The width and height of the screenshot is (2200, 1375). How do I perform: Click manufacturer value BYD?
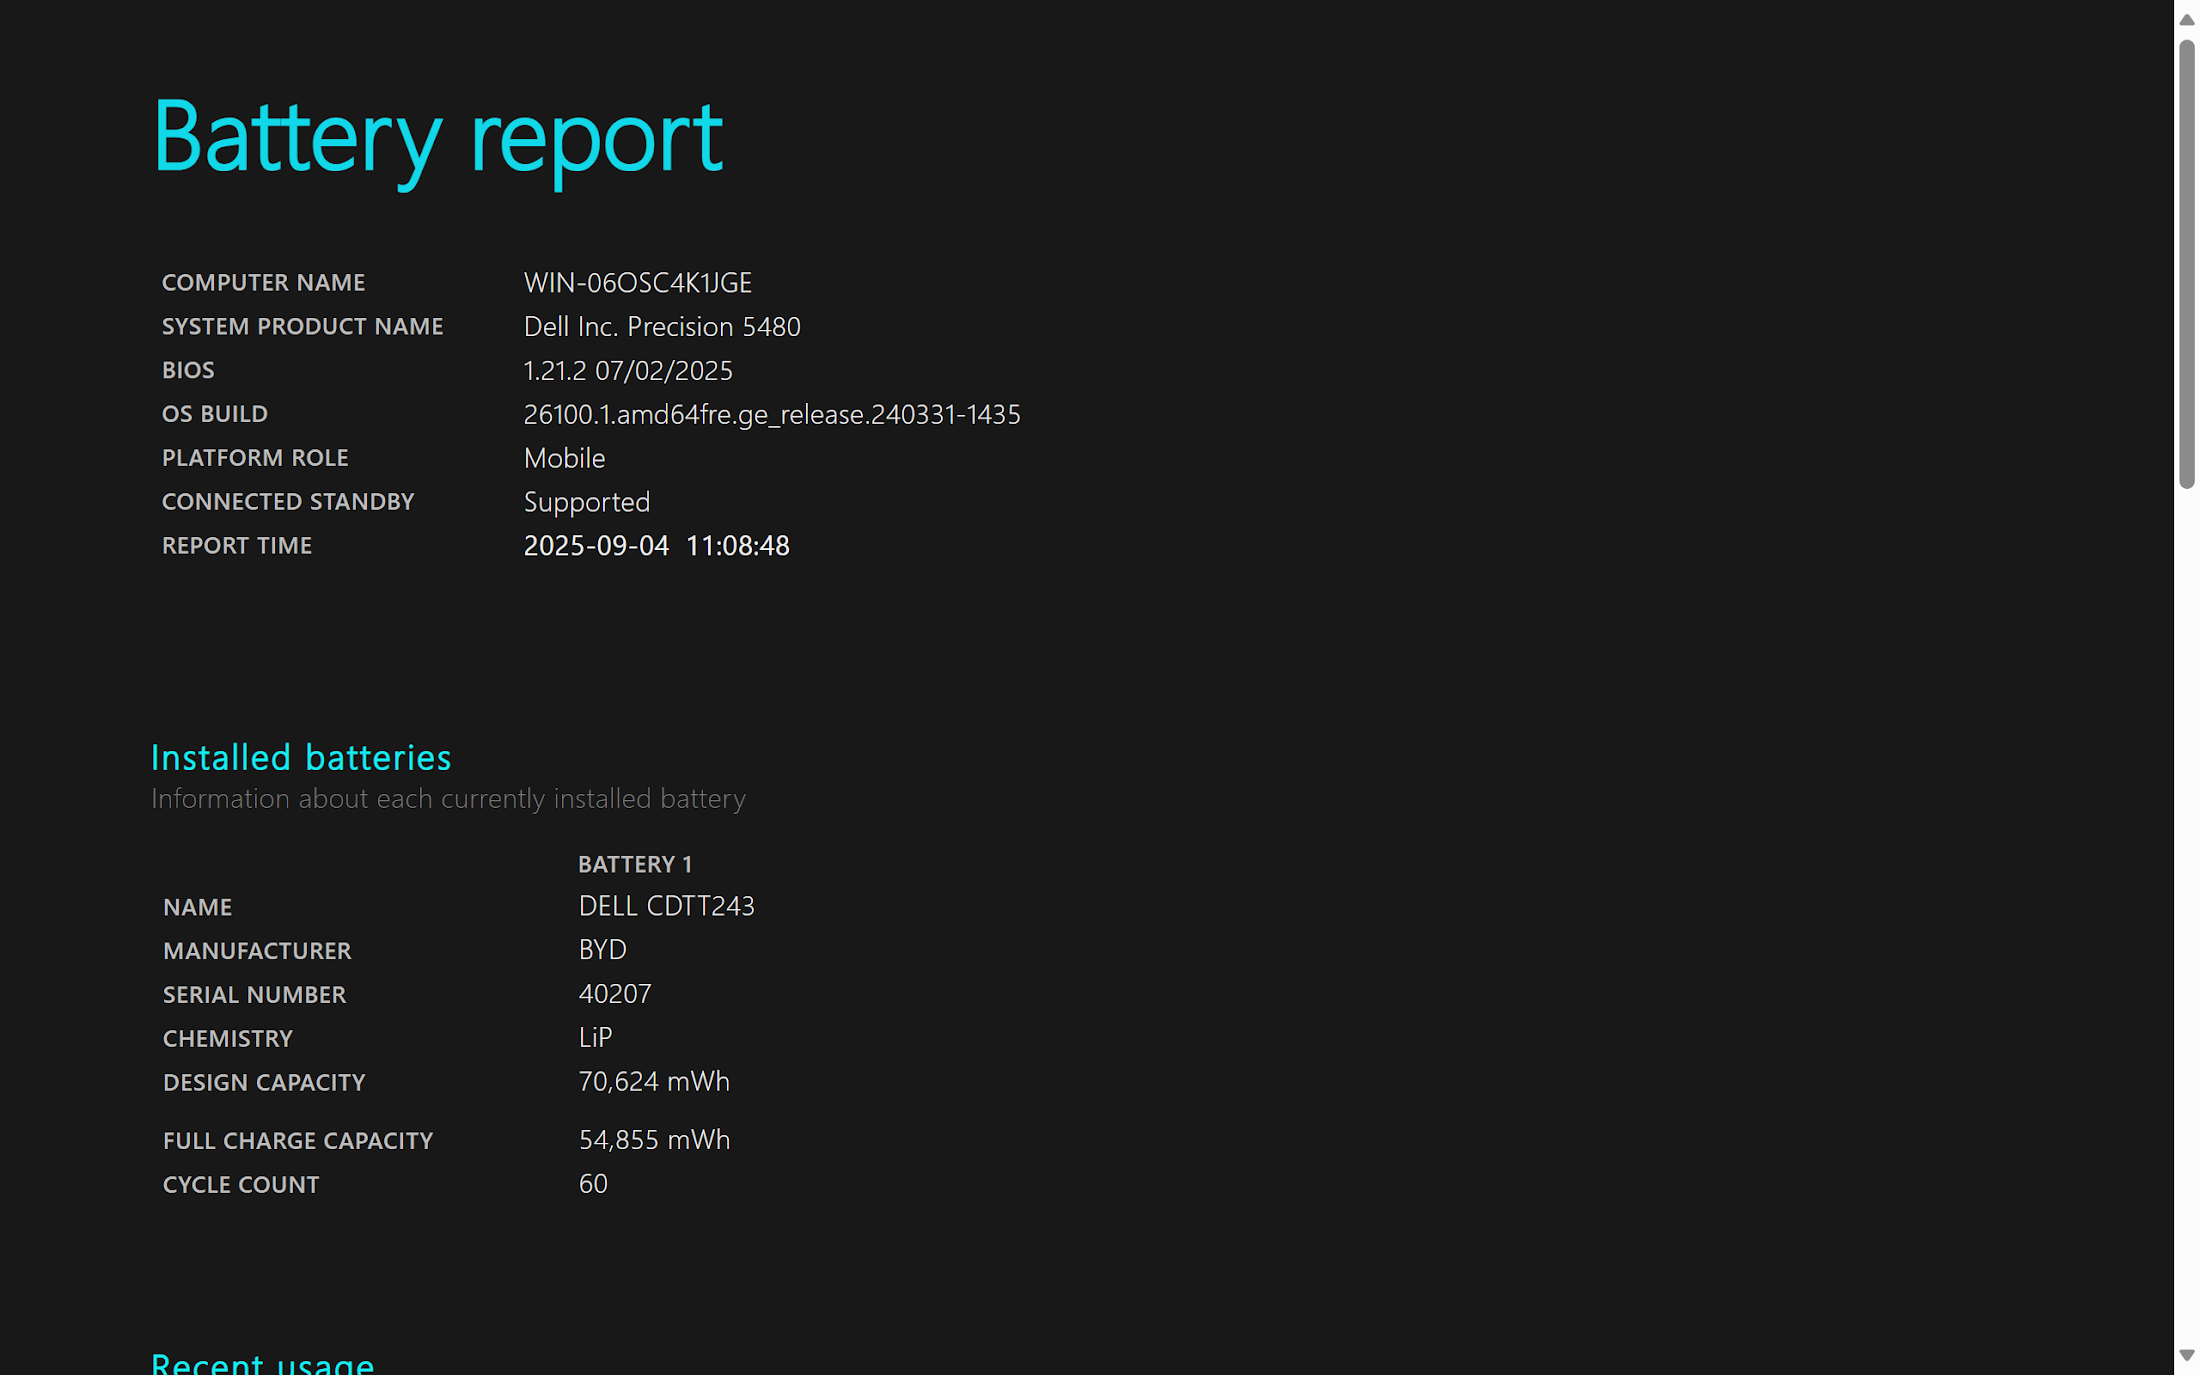click(x=603, y=951)
